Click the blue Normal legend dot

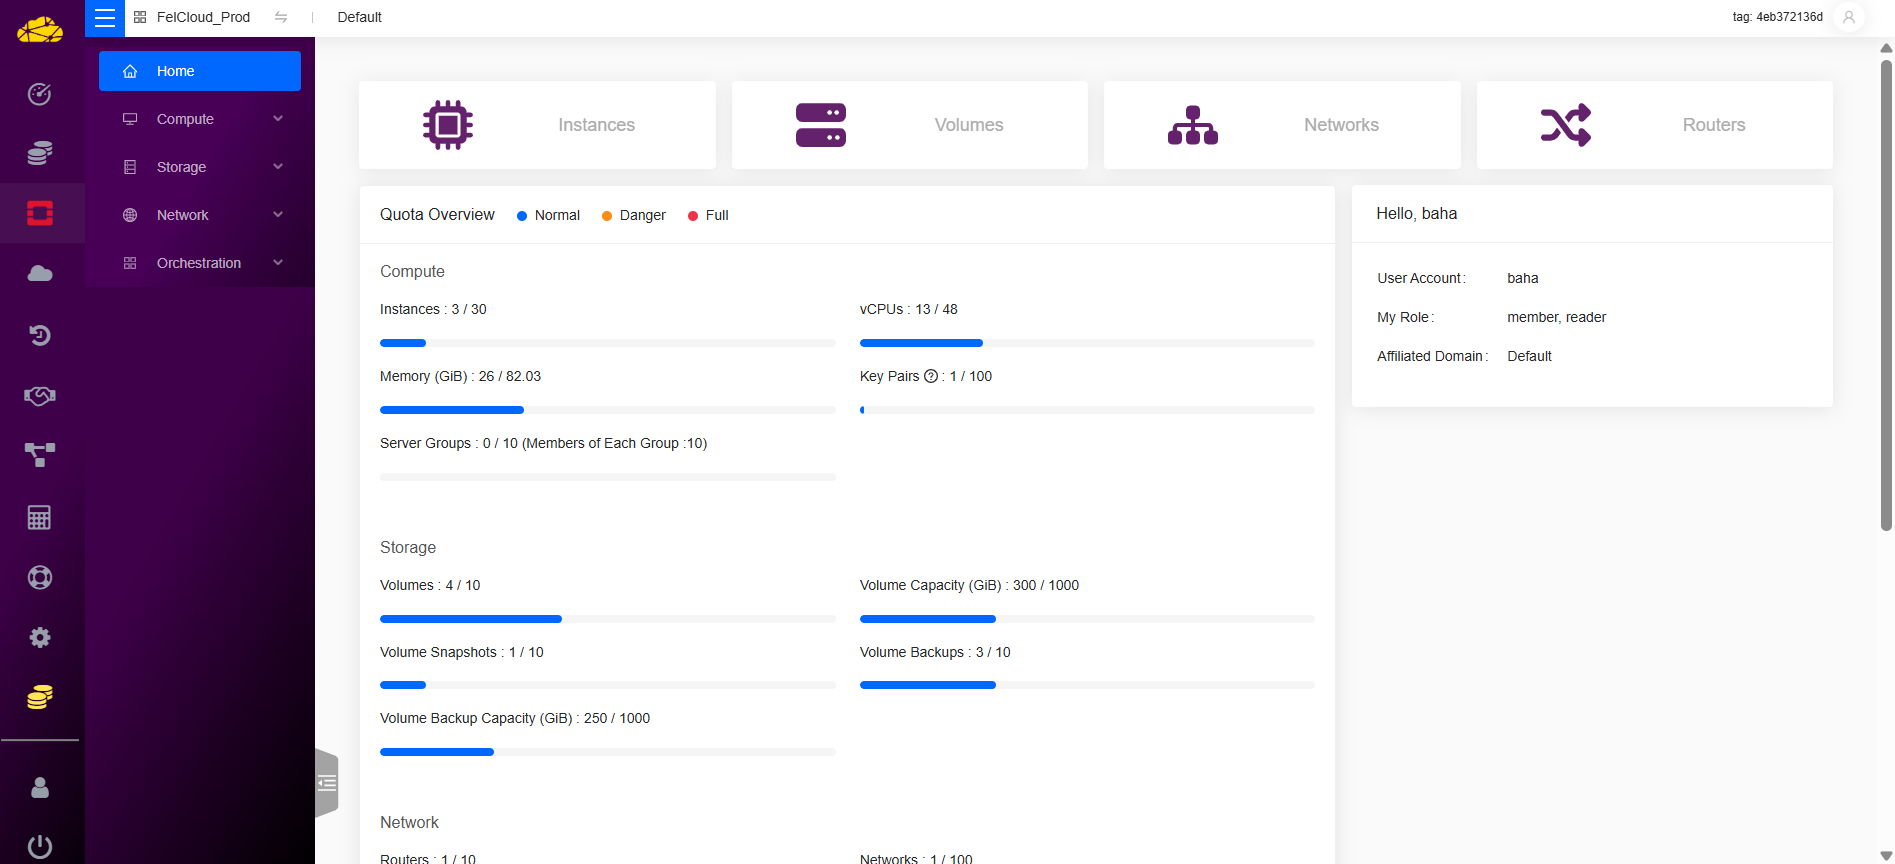522,216
